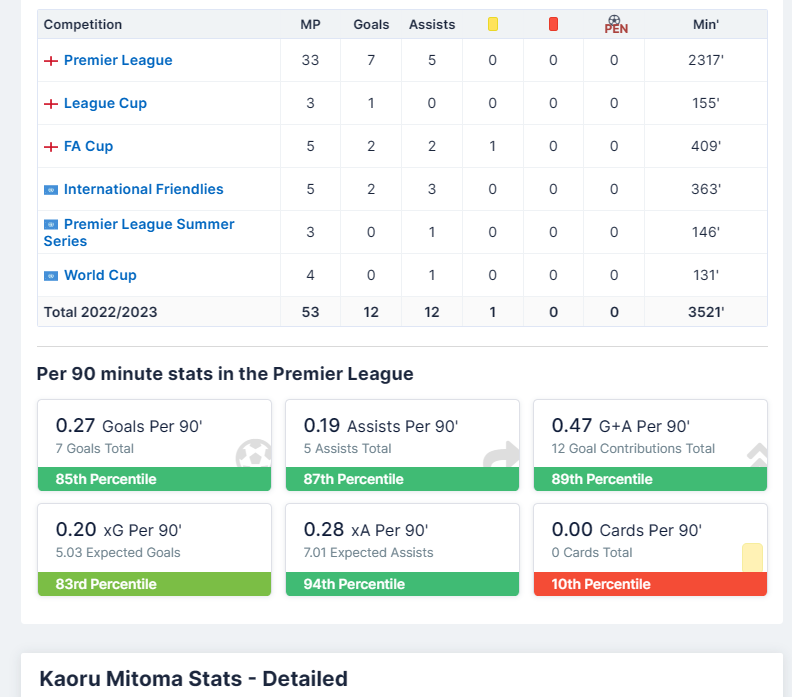Open the International Friendlies link
792x697 pixels.
[143, 189]
